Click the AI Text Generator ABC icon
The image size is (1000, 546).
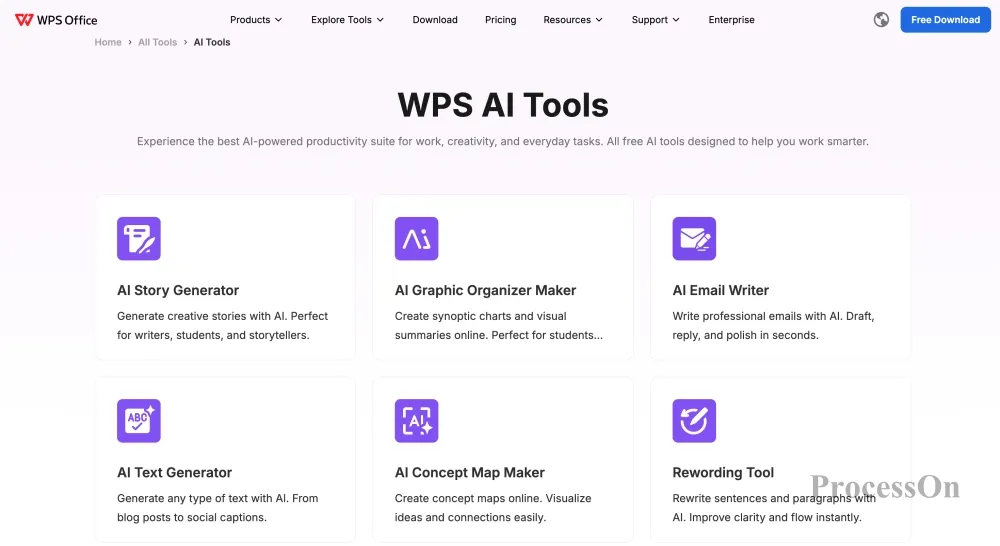pos(138,420)
